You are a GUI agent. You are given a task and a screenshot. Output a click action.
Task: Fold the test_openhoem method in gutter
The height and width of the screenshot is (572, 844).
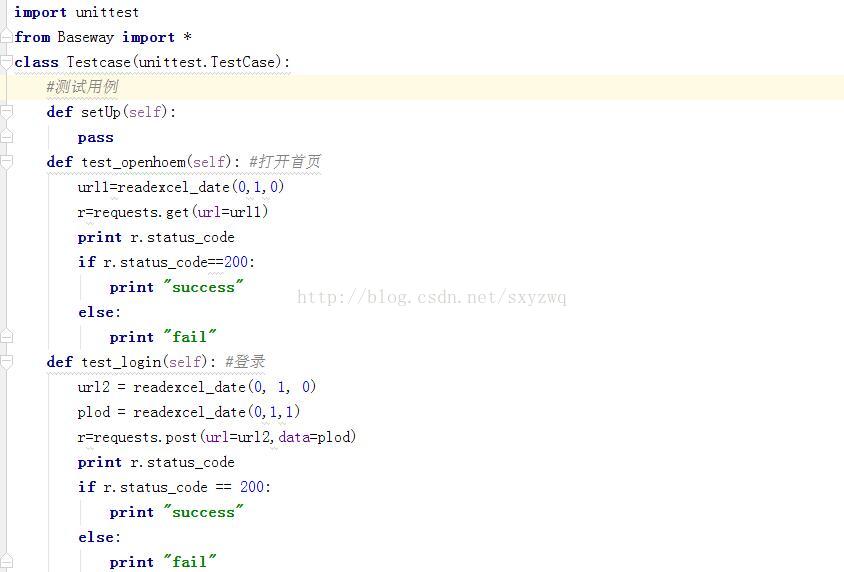click(6, 162)
